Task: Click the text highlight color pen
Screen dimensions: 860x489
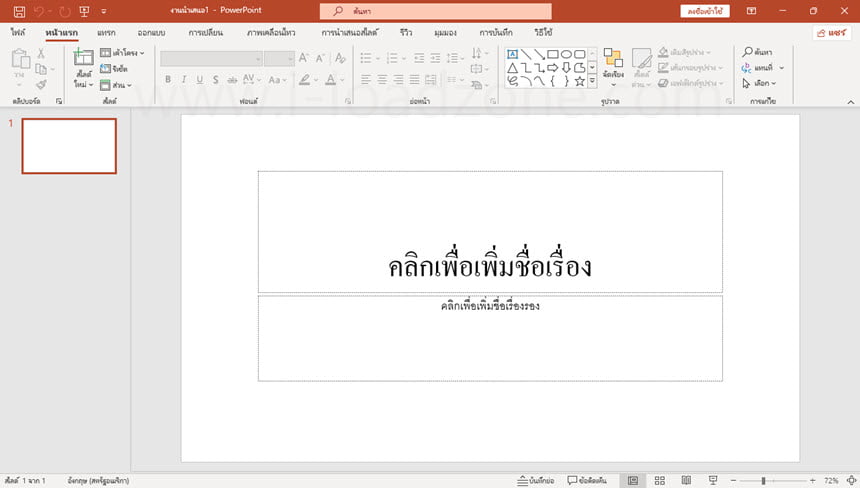Action: [x=304, y=79]
